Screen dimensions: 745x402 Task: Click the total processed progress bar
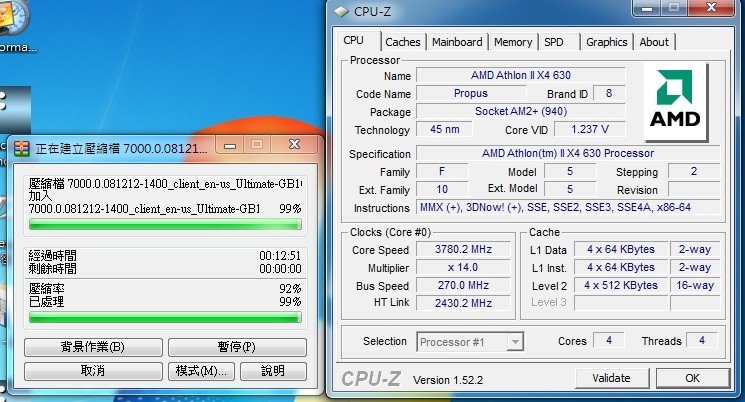click(x=165, y=317)
